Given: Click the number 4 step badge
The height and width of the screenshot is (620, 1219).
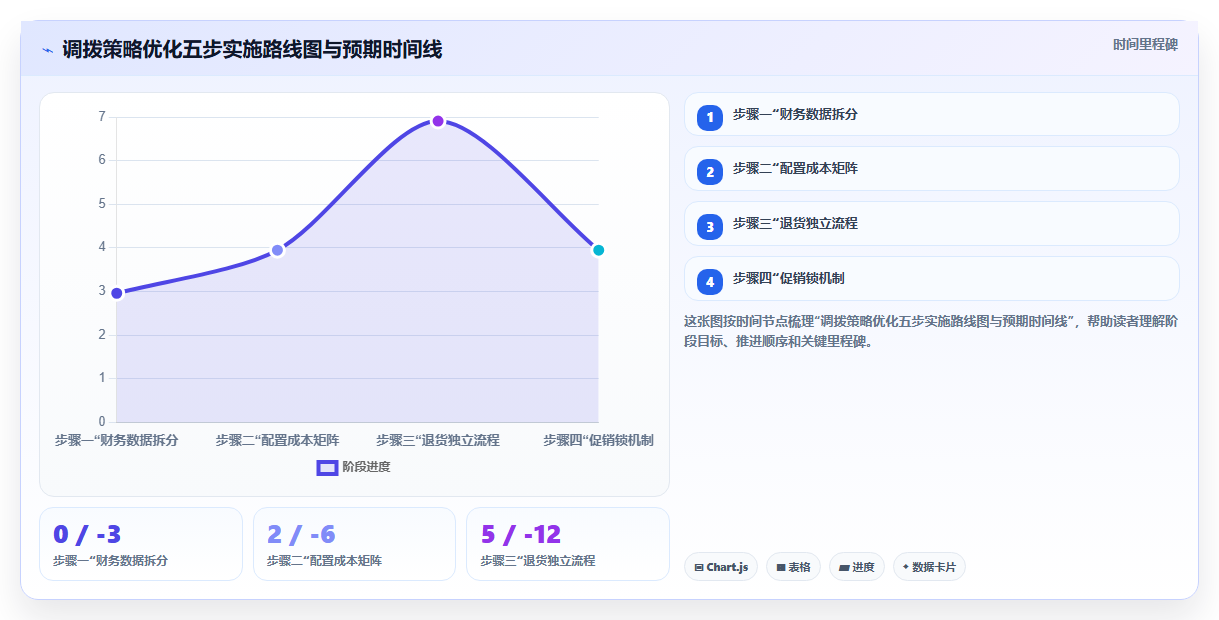Looking at the screenshot, I should pos(710,281).
